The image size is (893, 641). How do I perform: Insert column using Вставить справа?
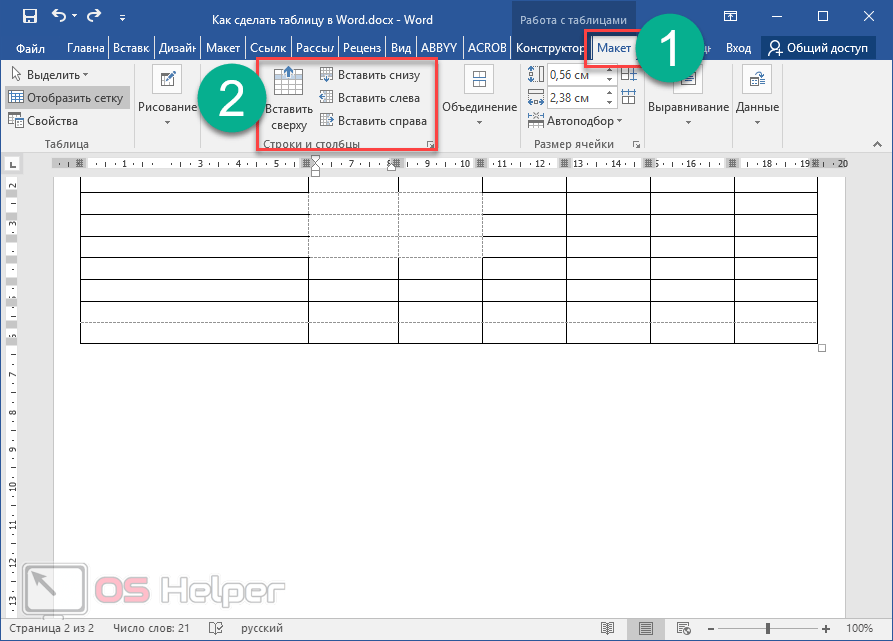click(372, 121)
